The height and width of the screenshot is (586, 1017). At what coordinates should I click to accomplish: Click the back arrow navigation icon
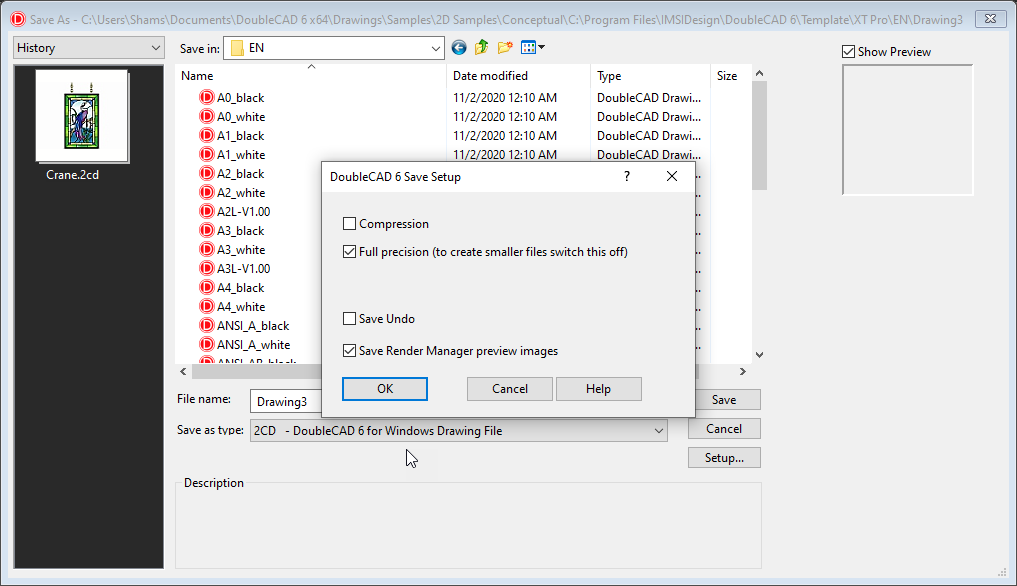tap(459, 47)
